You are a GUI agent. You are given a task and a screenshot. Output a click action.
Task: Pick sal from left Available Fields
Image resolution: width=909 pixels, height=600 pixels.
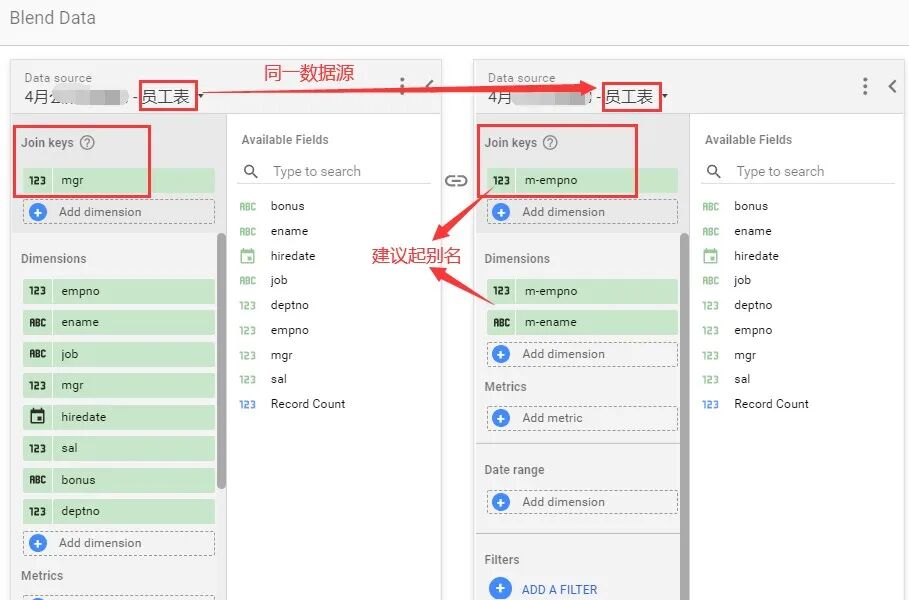coord(278,379)
